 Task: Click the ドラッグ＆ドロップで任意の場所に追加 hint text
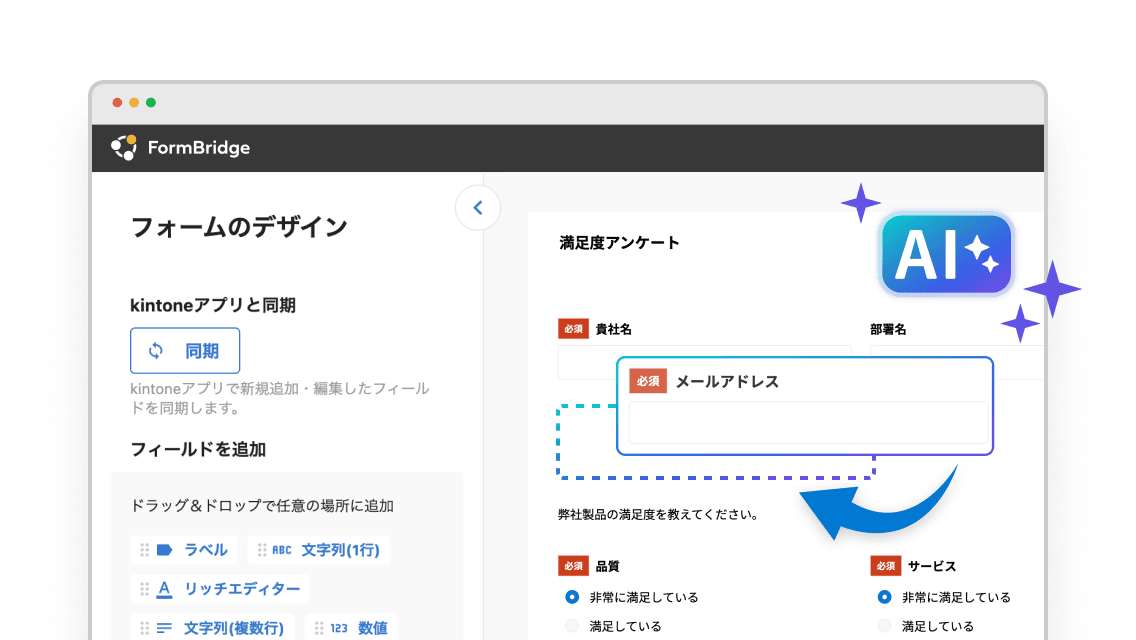click(262, 506)
